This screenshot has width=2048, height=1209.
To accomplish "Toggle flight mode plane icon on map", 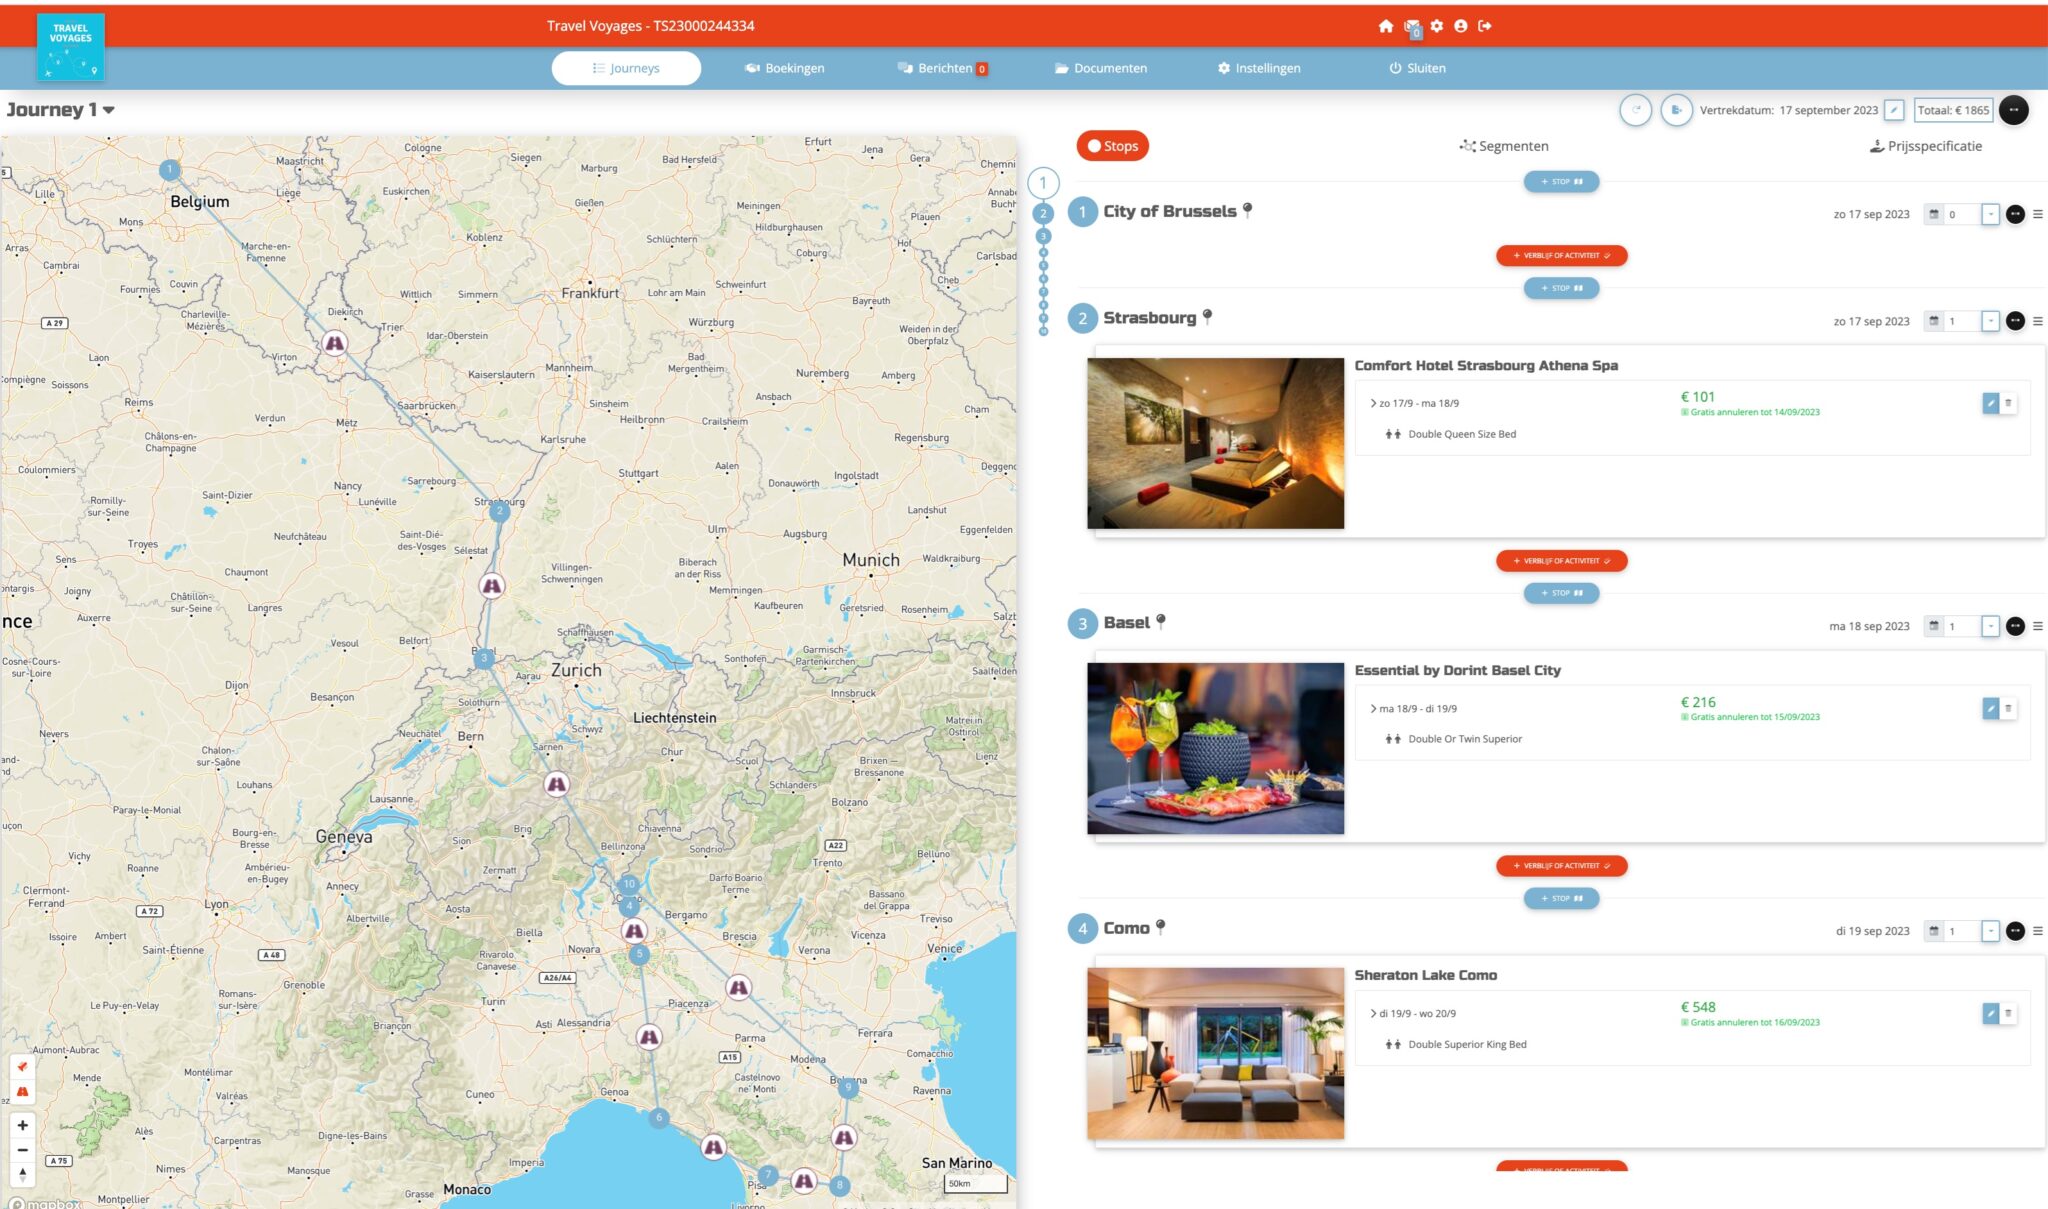I will [22, 1067].
